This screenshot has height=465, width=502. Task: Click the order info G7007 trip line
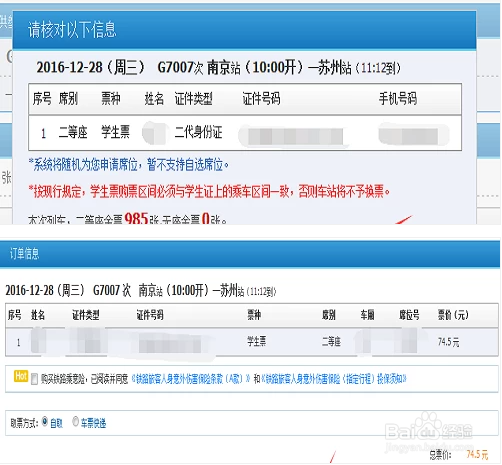[x=141, y=290]
